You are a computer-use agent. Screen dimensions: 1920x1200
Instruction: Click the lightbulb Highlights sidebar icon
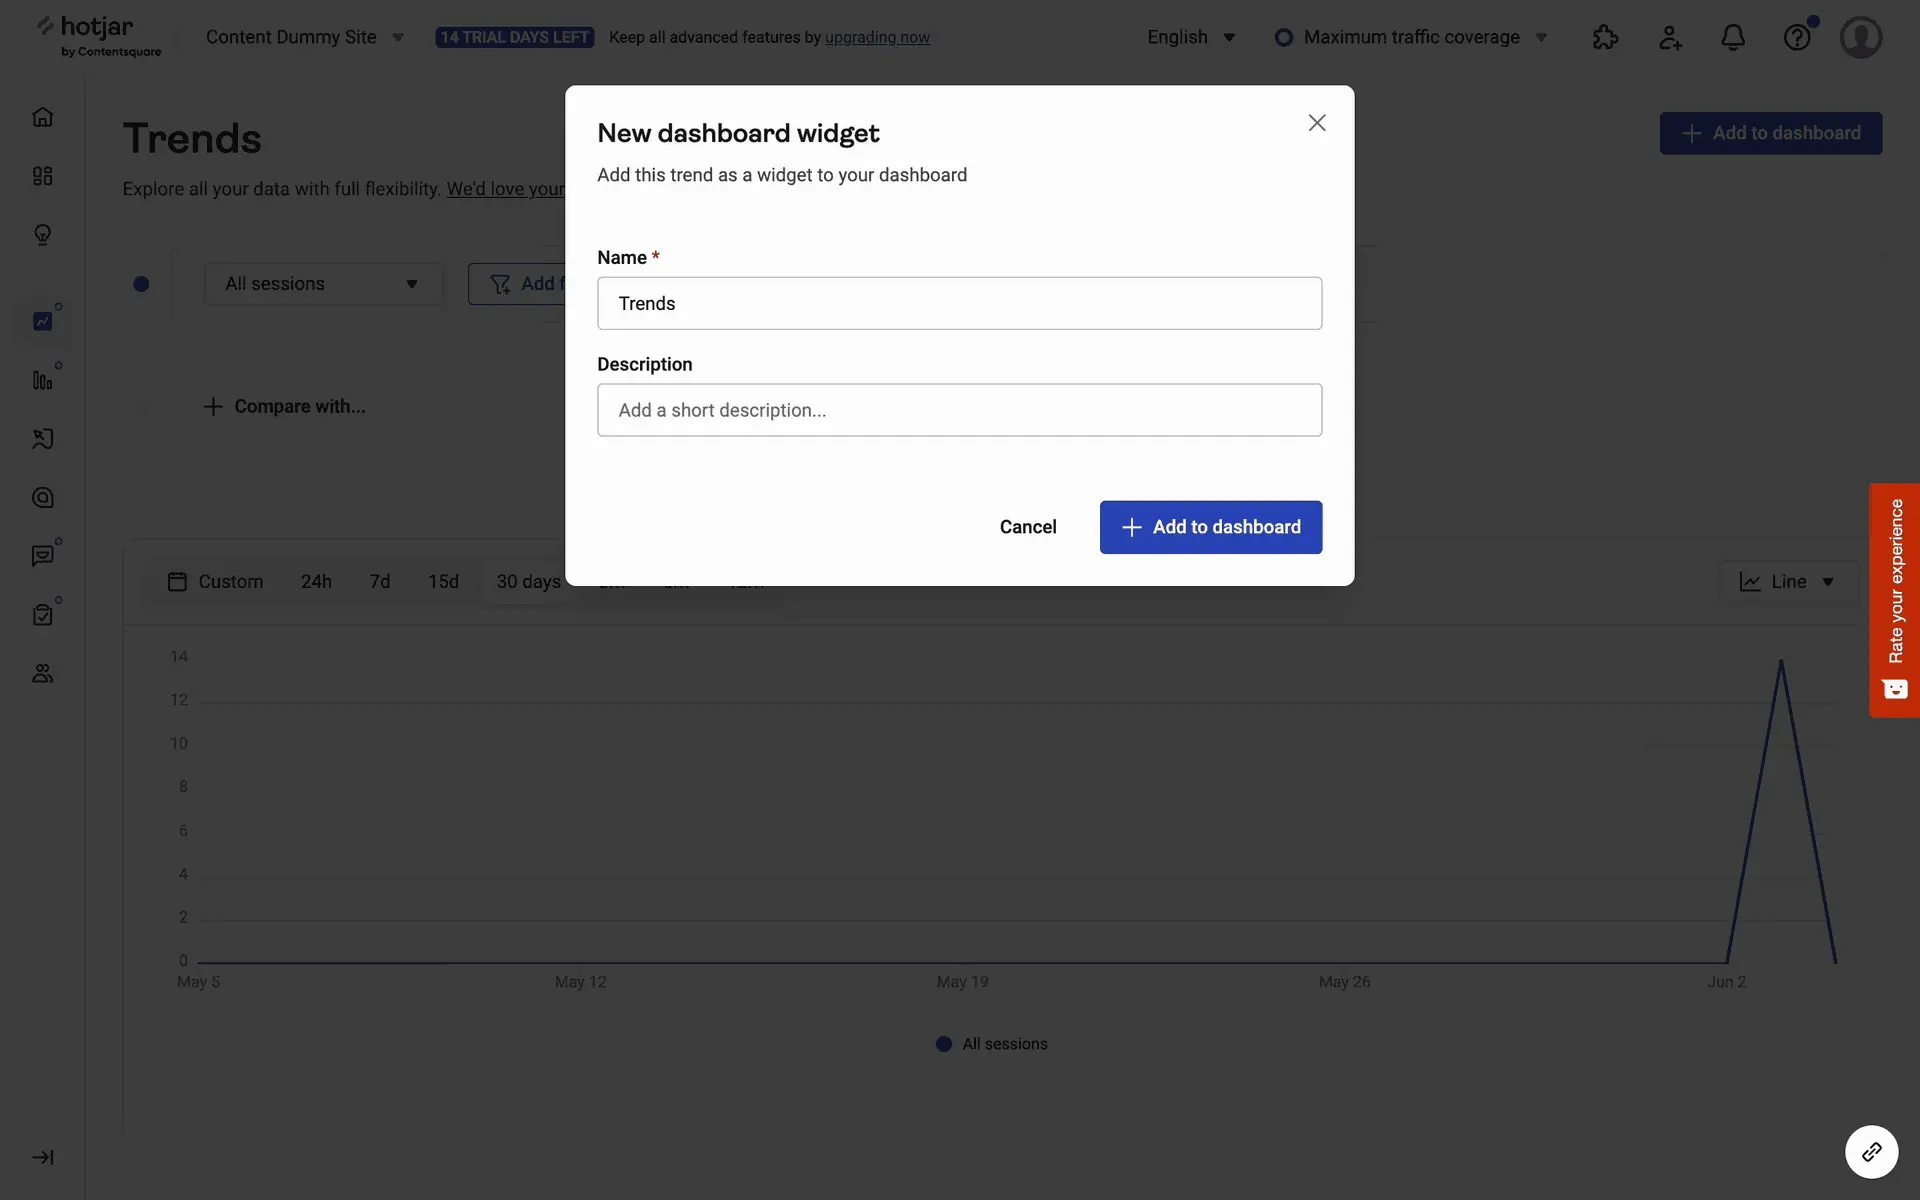point(42,235)
